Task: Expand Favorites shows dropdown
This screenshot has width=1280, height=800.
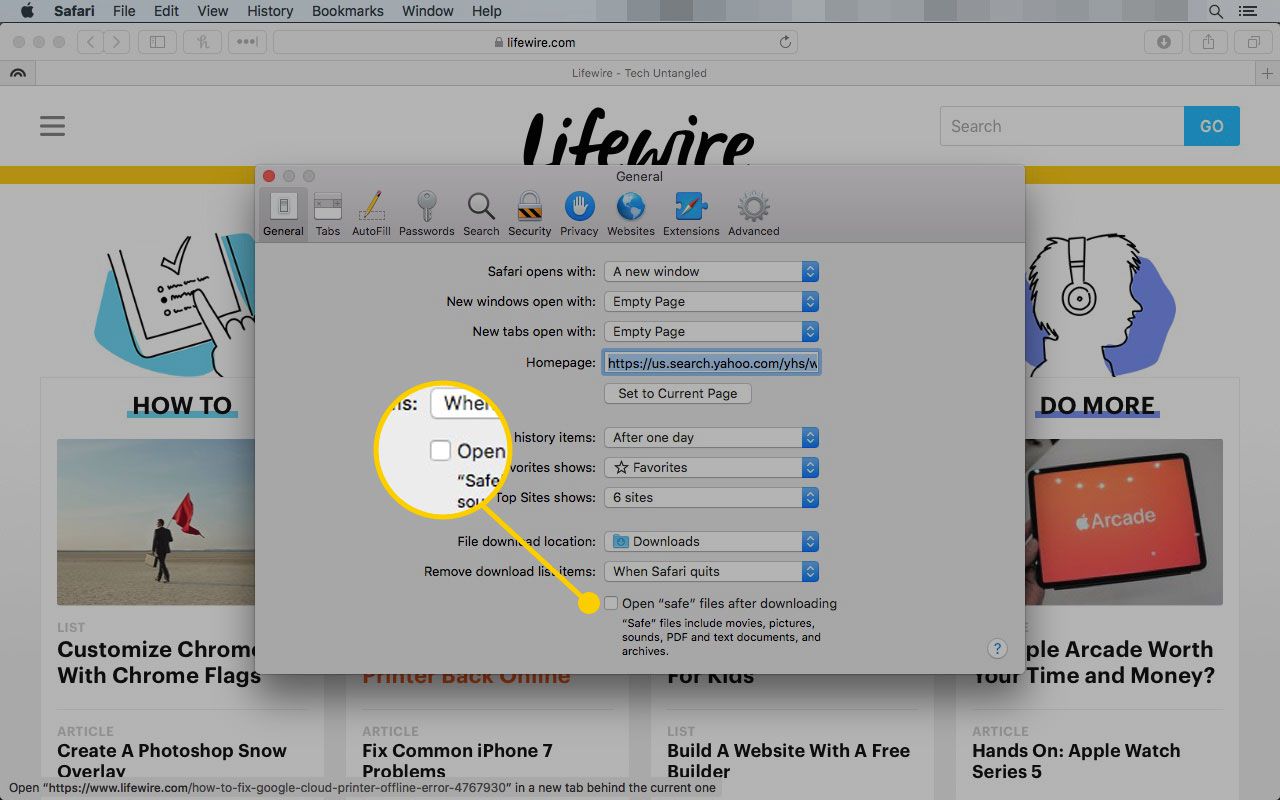Action: pos(712,467)
